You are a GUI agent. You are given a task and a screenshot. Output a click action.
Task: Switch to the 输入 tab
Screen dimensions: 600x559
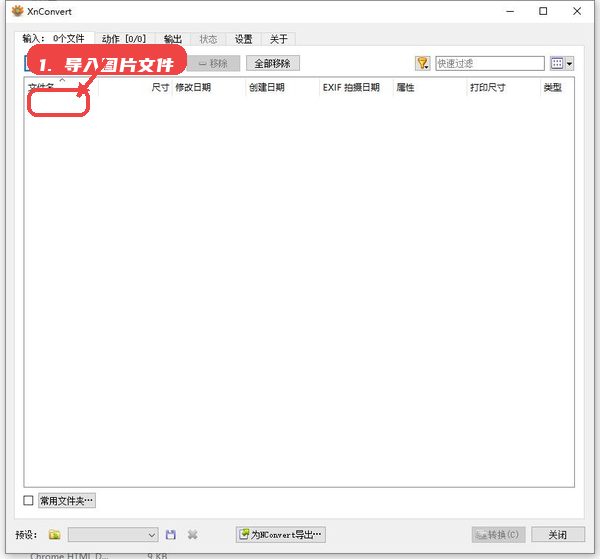click(x=54, y=39)
